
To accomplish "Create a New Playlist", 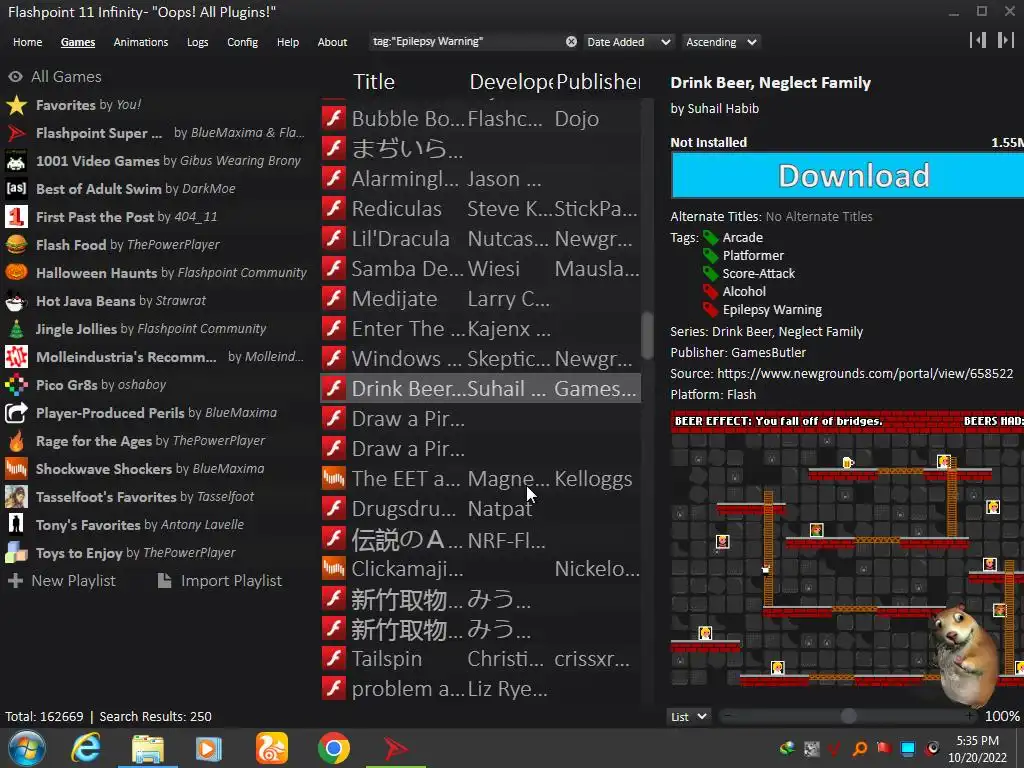I will (62, 581).
